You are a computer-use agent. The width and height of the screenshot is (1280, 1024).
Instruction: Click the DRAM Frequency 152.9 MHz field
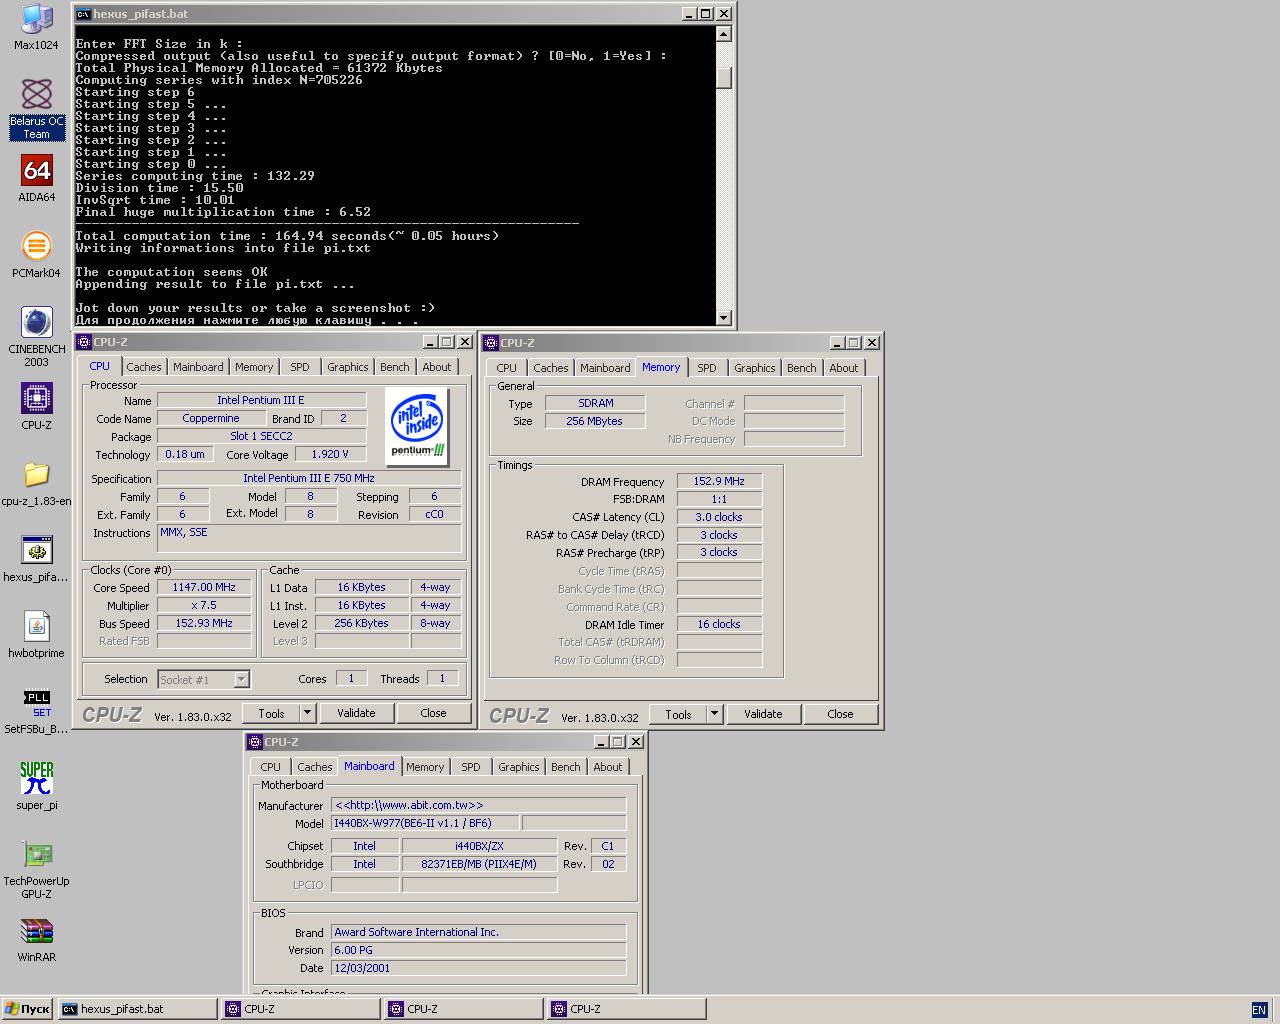click(719, 481)
